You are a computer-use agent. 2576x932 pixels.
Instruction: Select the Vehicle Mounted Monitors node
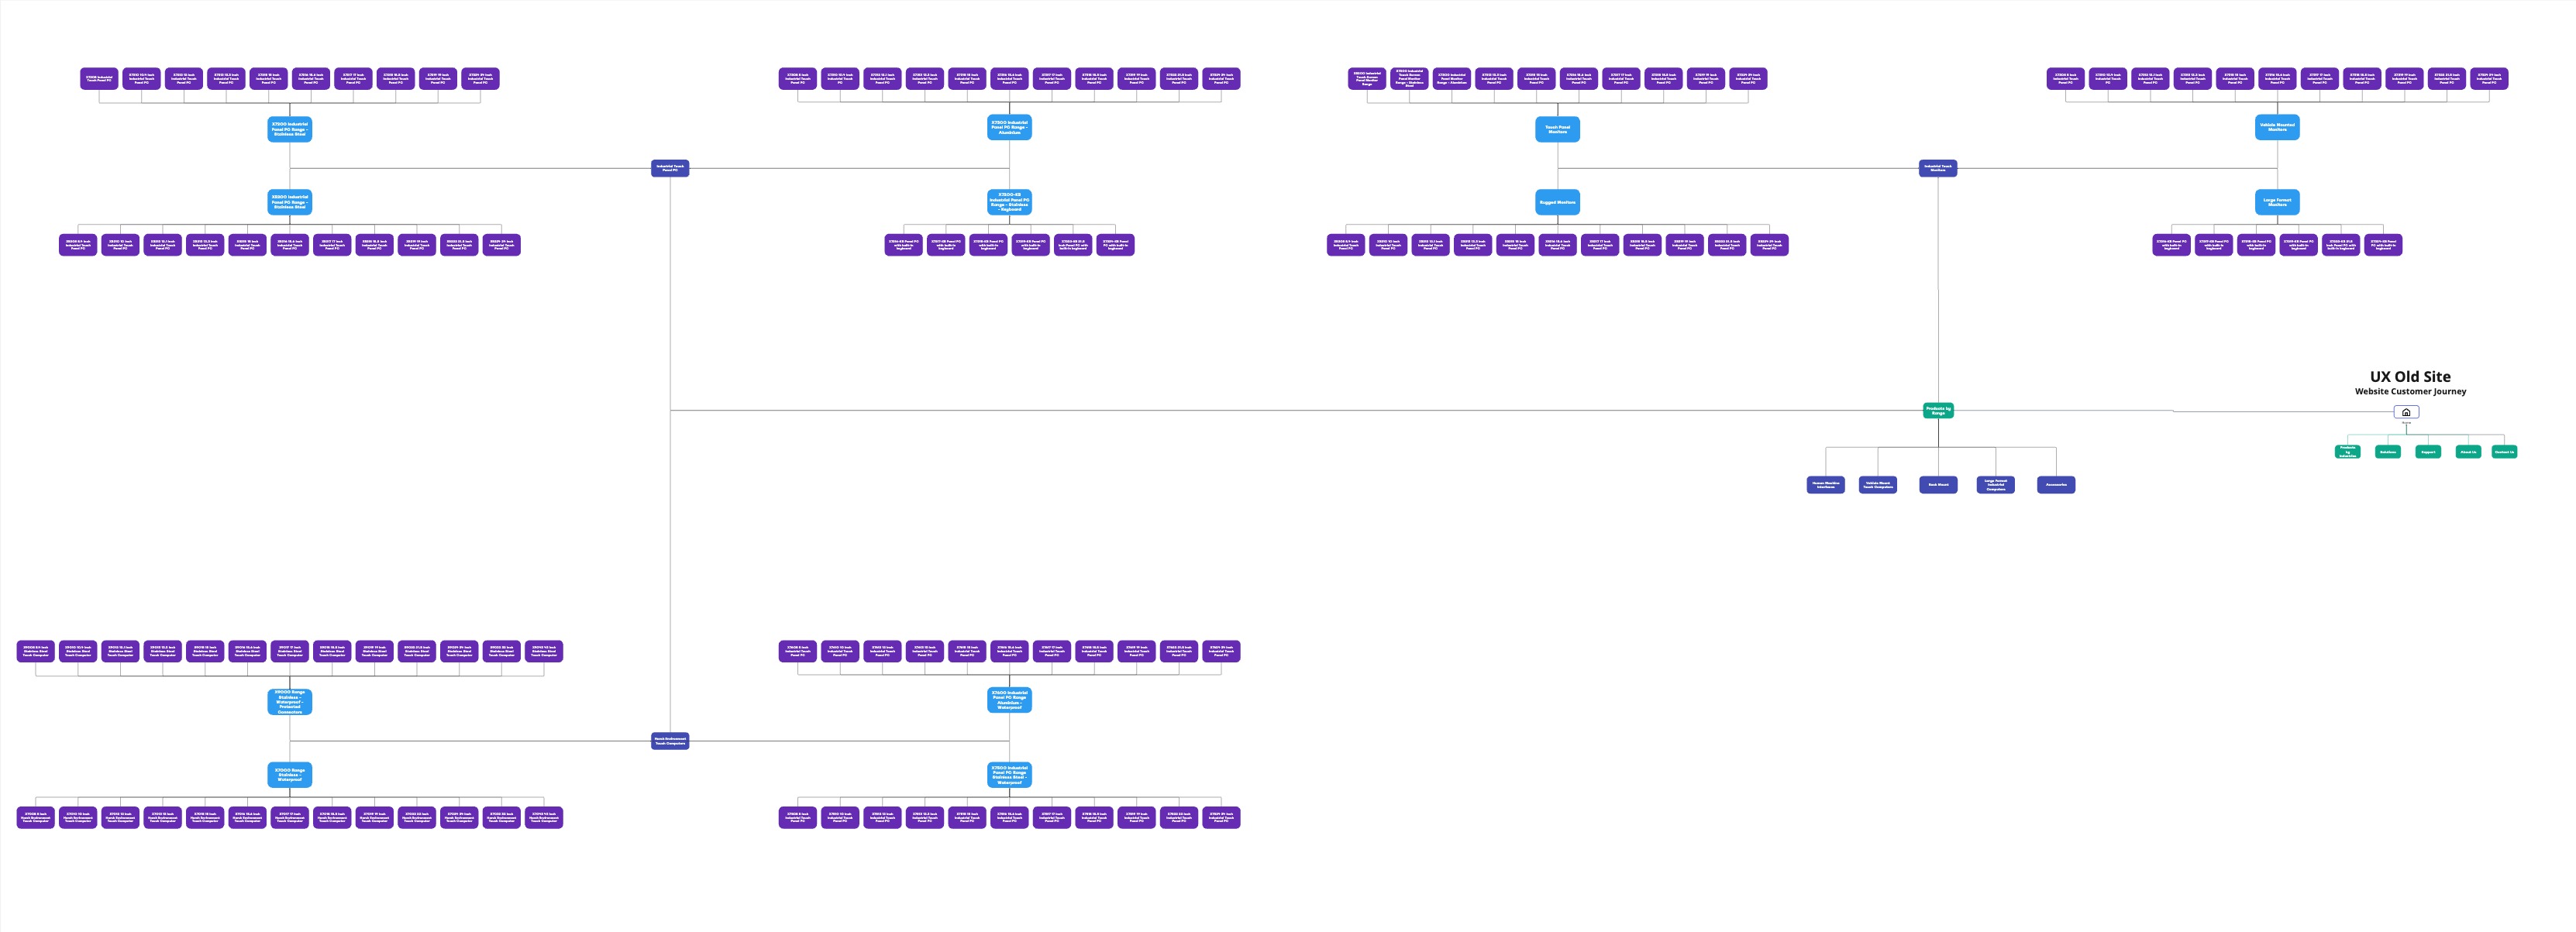pyautogui.click(x=2277, y=127)
